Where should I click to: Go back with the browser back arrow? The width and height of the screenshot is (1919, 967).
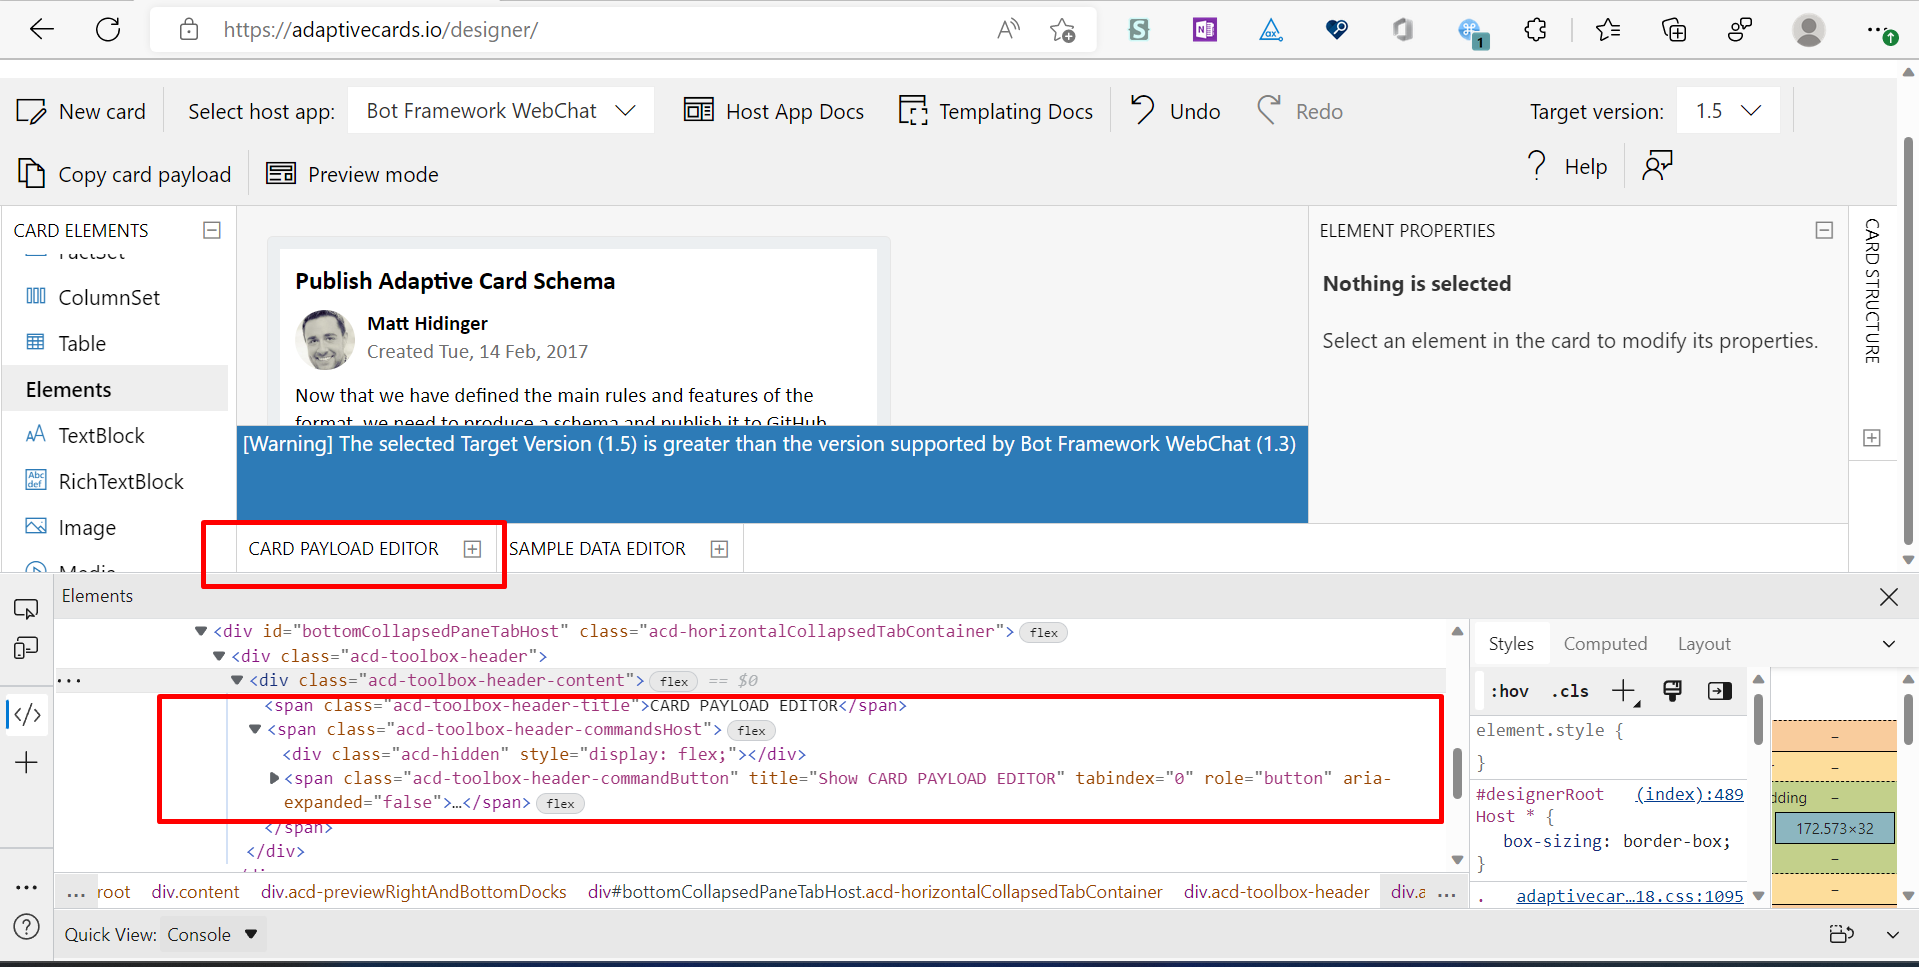coord(41,30)
